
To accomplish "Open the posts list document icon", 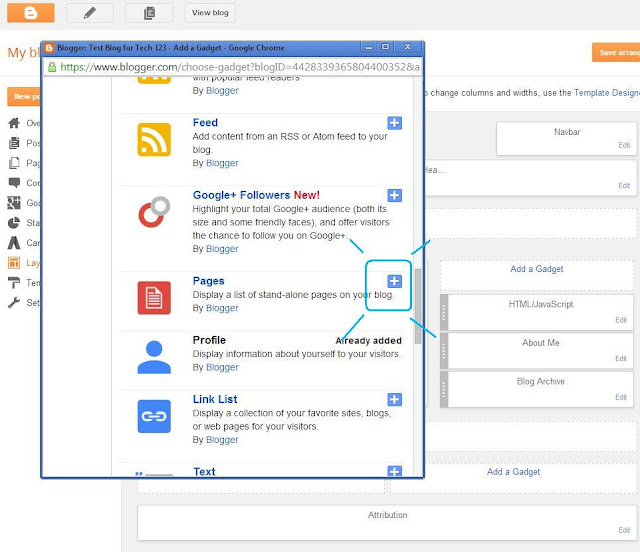I will point(149,13).
